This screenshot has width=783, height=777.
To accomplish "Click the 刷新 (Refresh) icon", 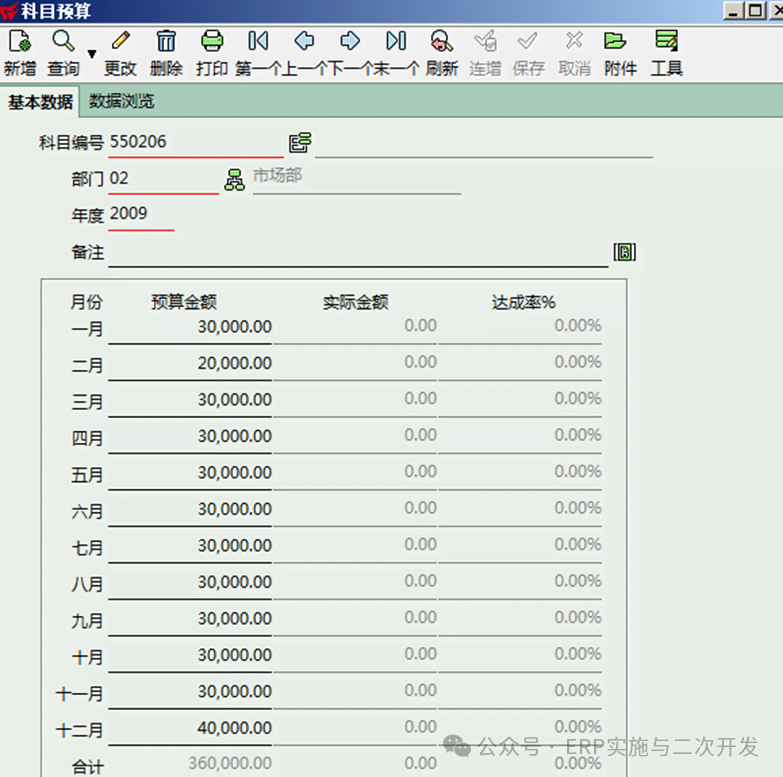I will (441, 42).
